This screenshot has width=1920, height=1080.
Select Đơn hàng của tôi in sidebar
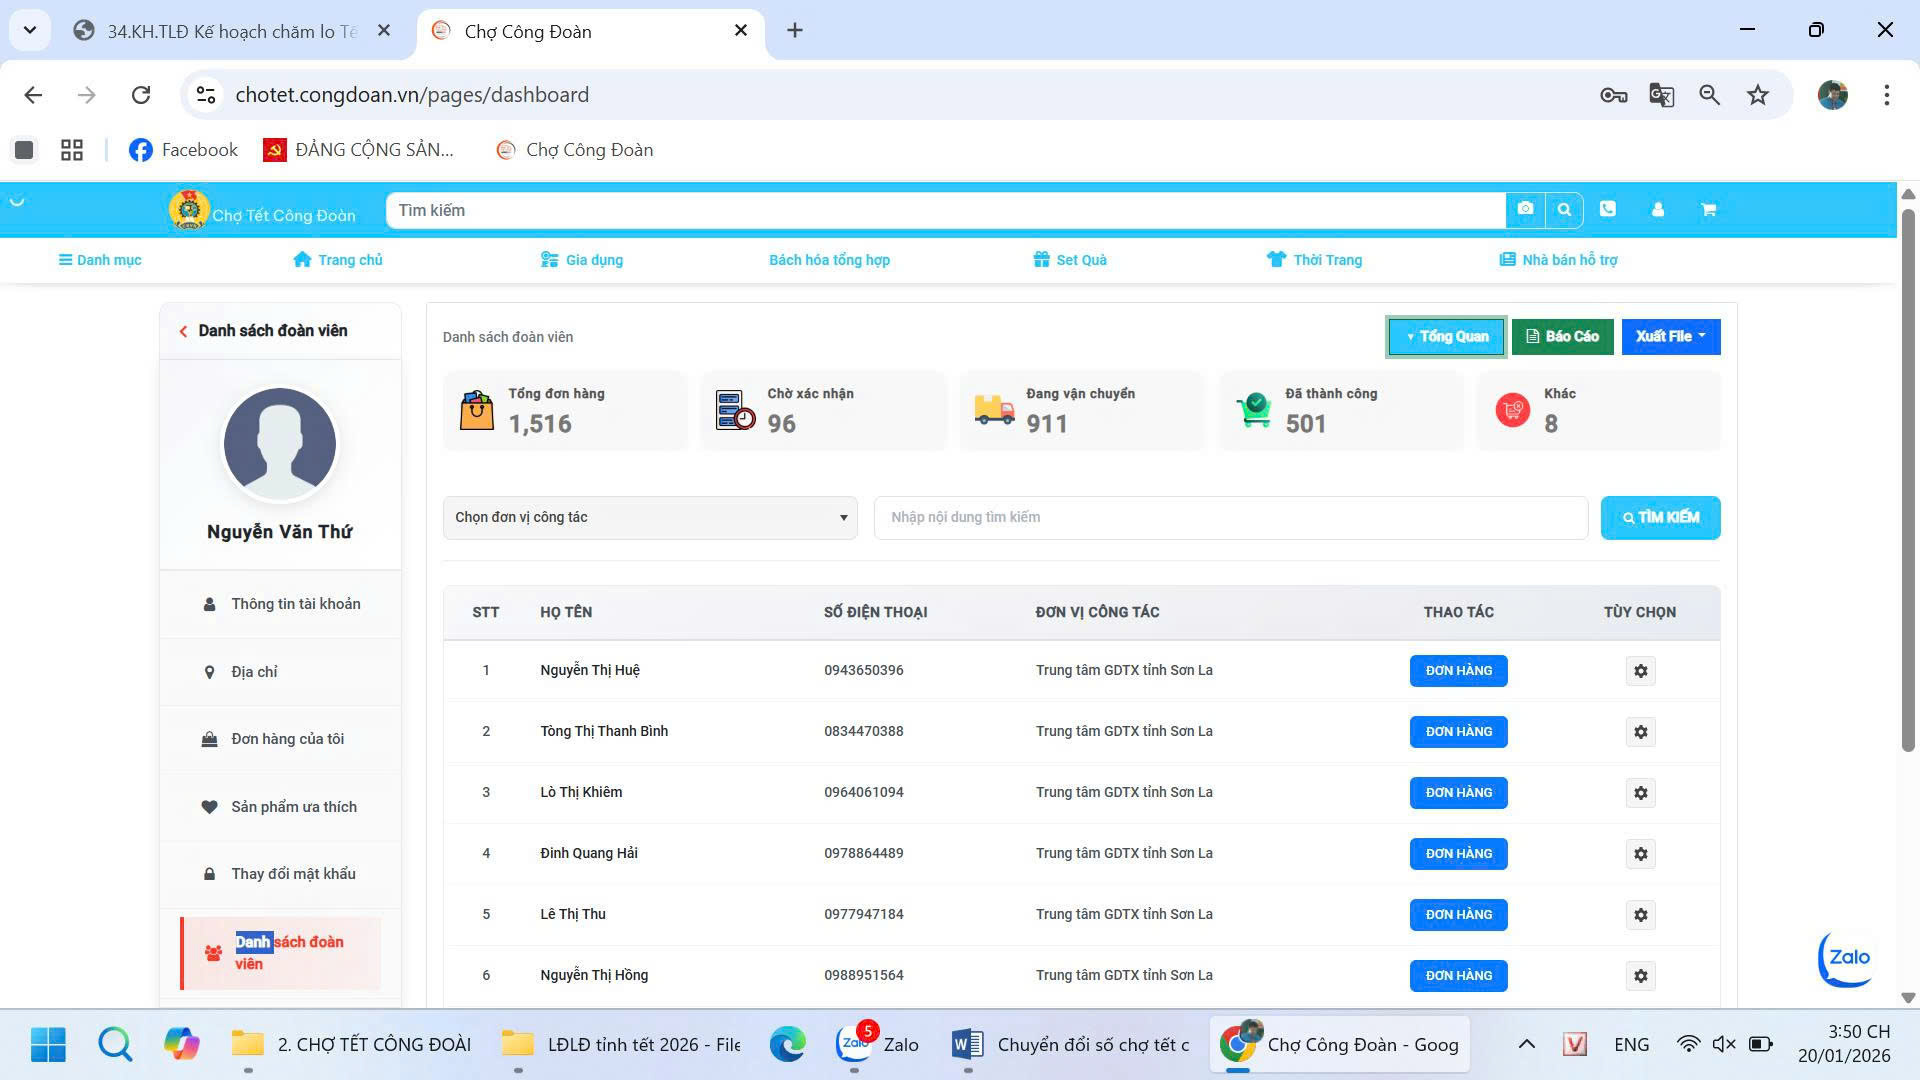(287, 739)
